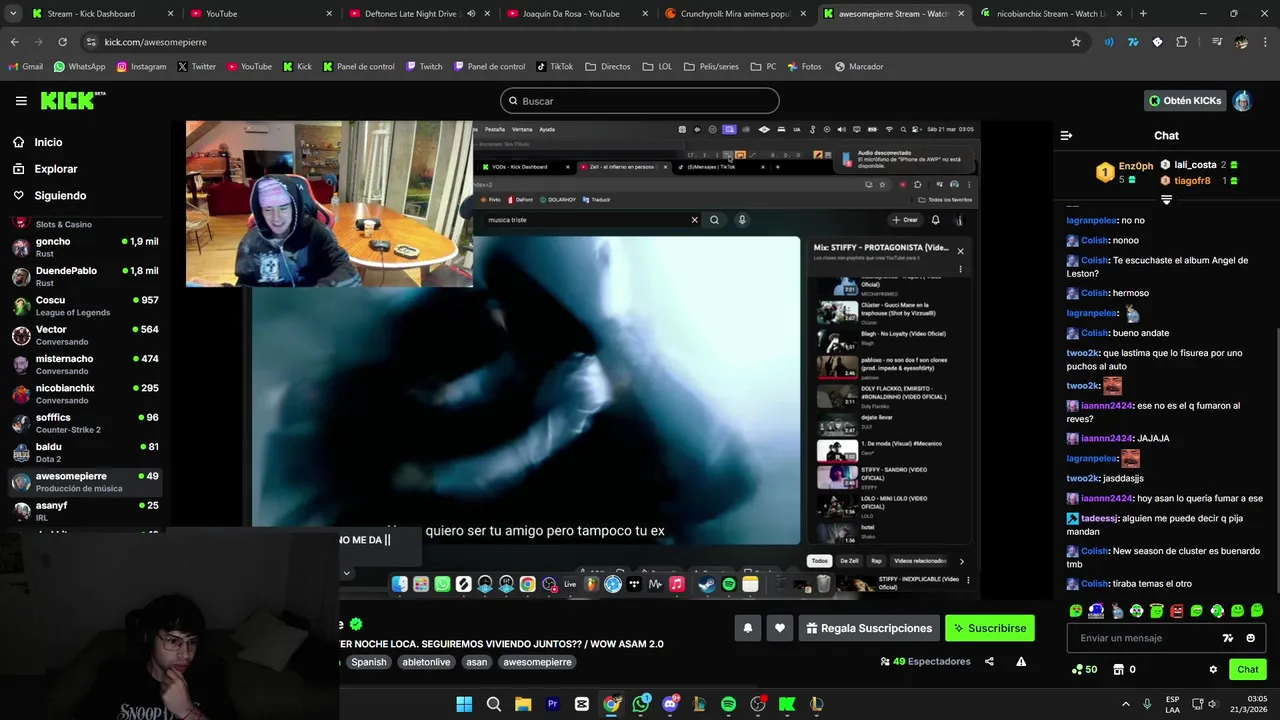Open Spotify from the Windows taskbar
Screen dimensions: 1280x720
pyautogui.click(x=728, y=704)
